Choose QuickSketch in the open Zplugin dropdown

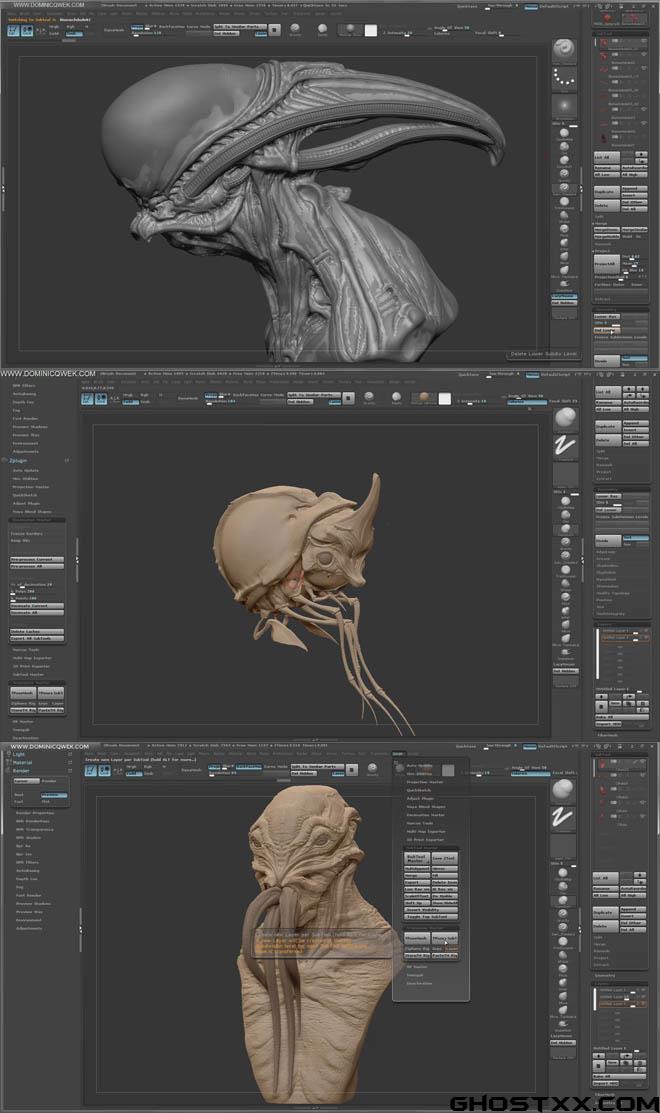pos(419,790)
